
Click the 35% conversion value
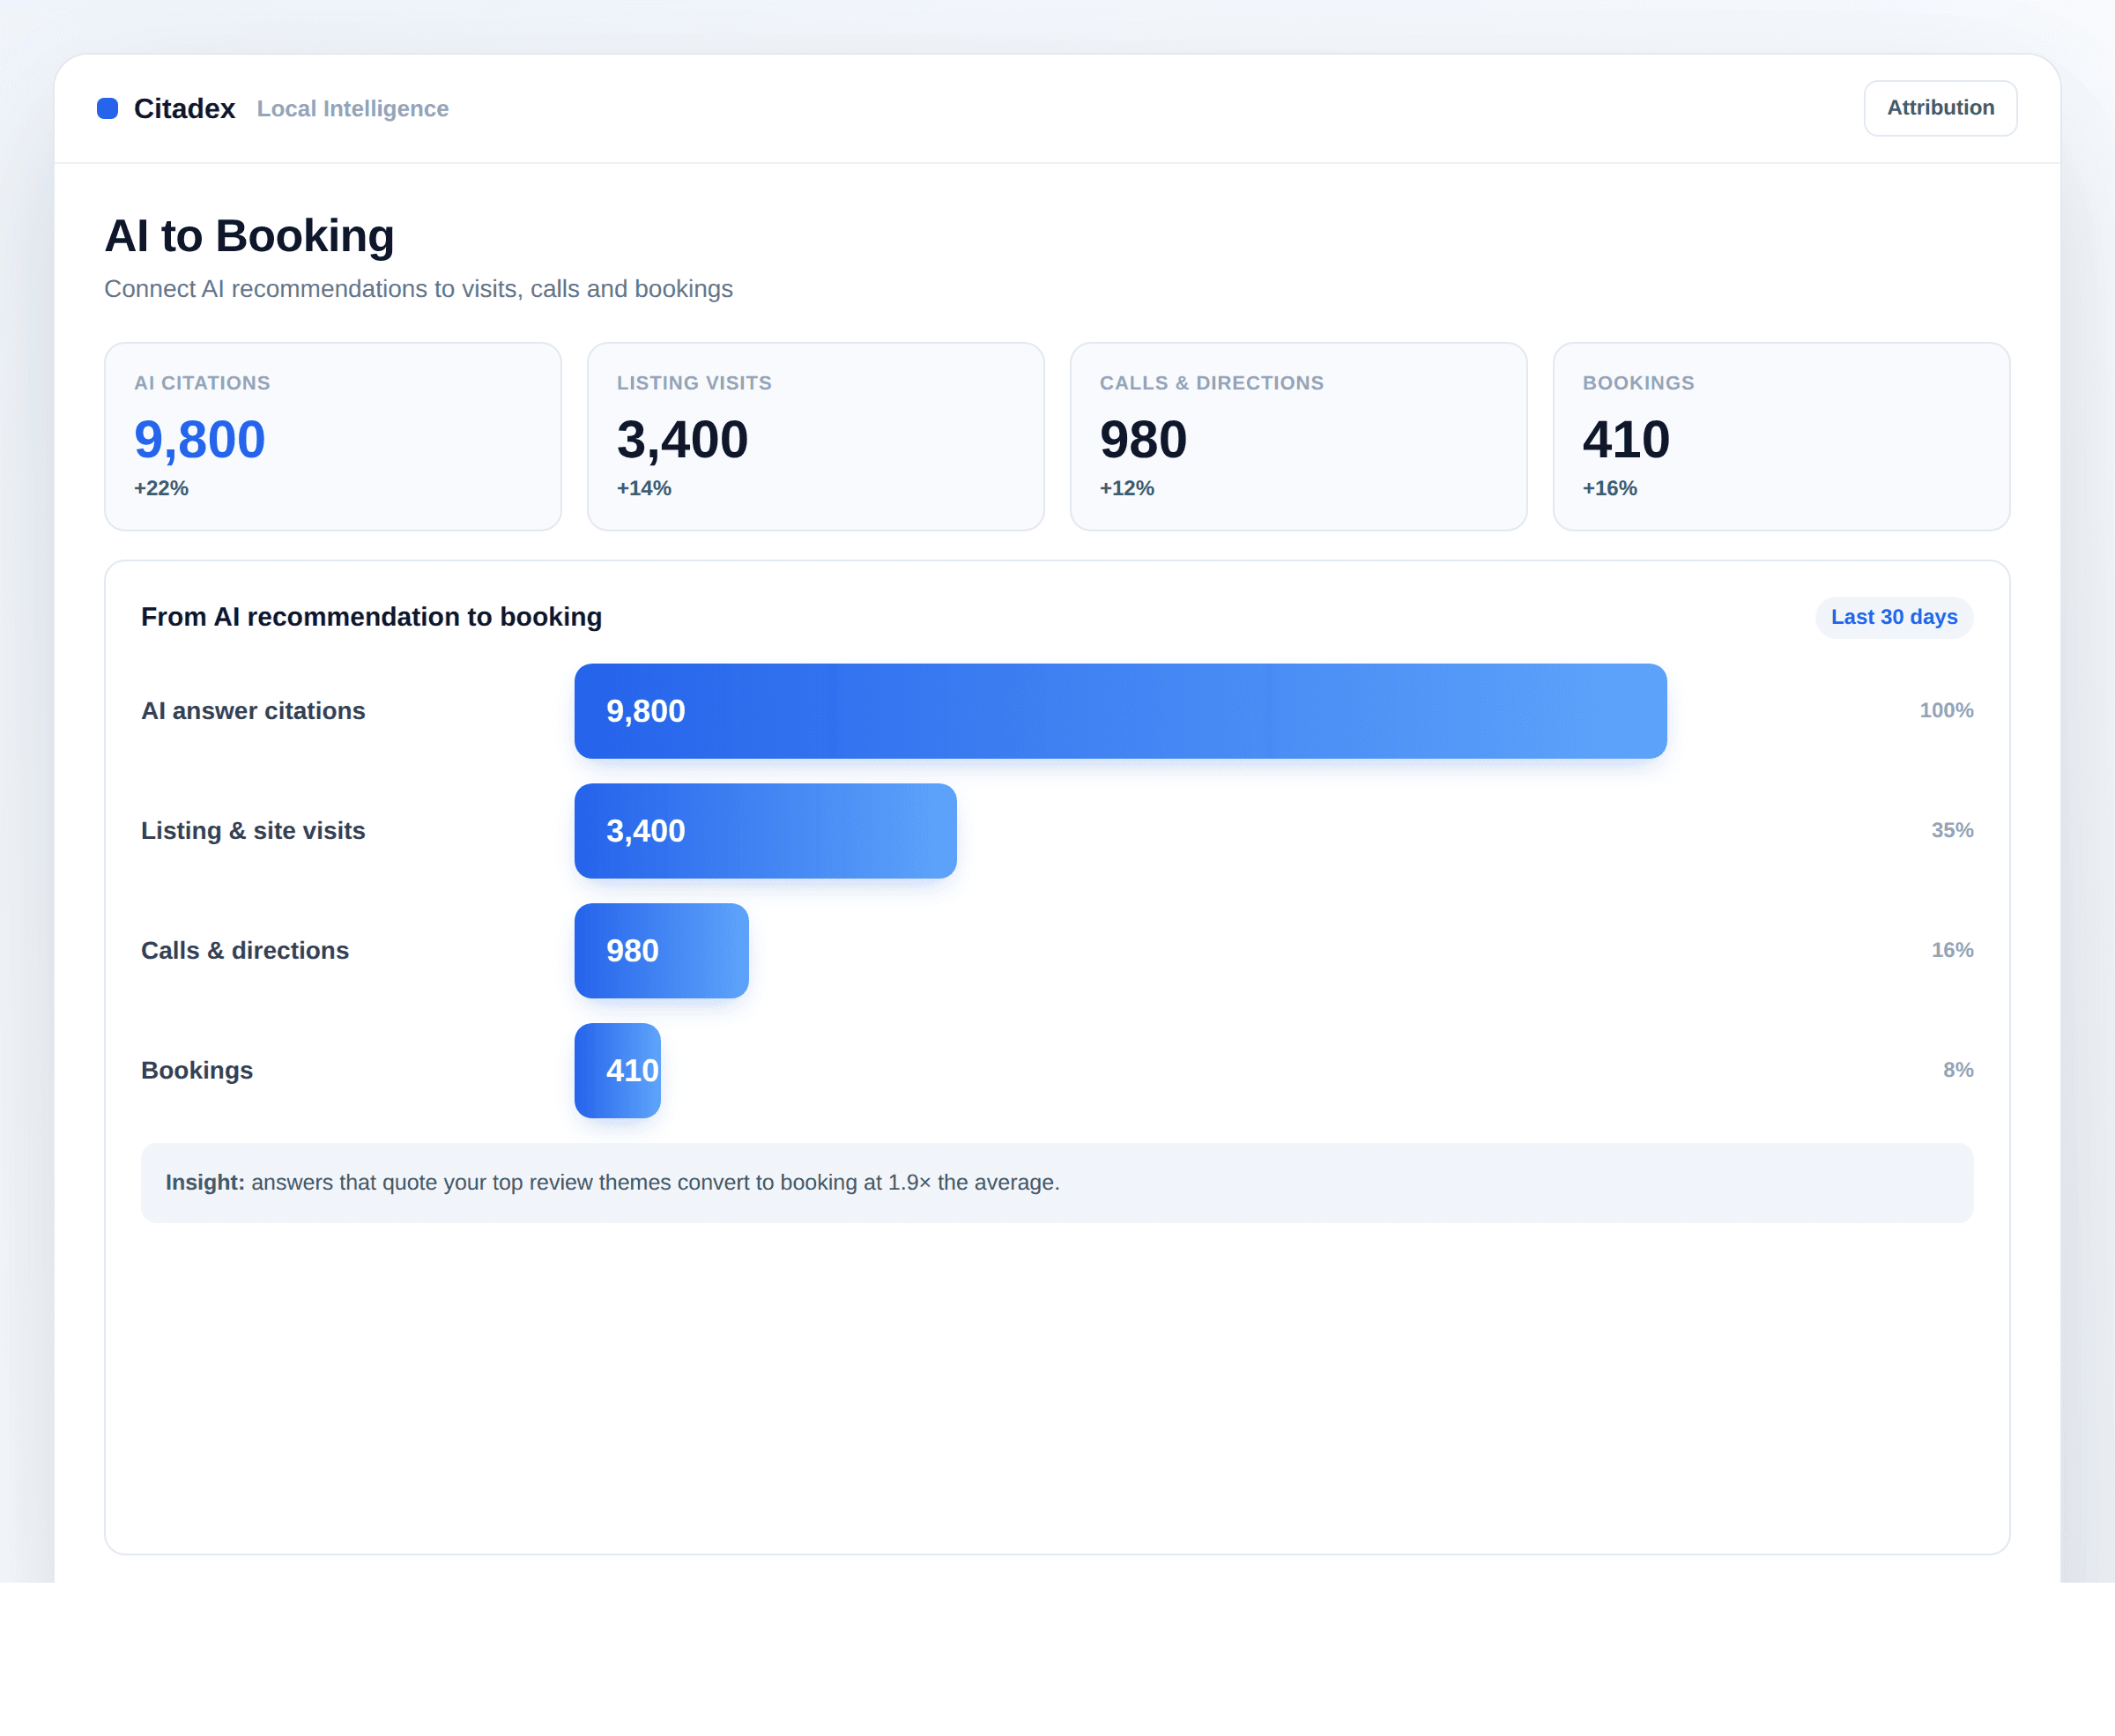pos(1952,830)
